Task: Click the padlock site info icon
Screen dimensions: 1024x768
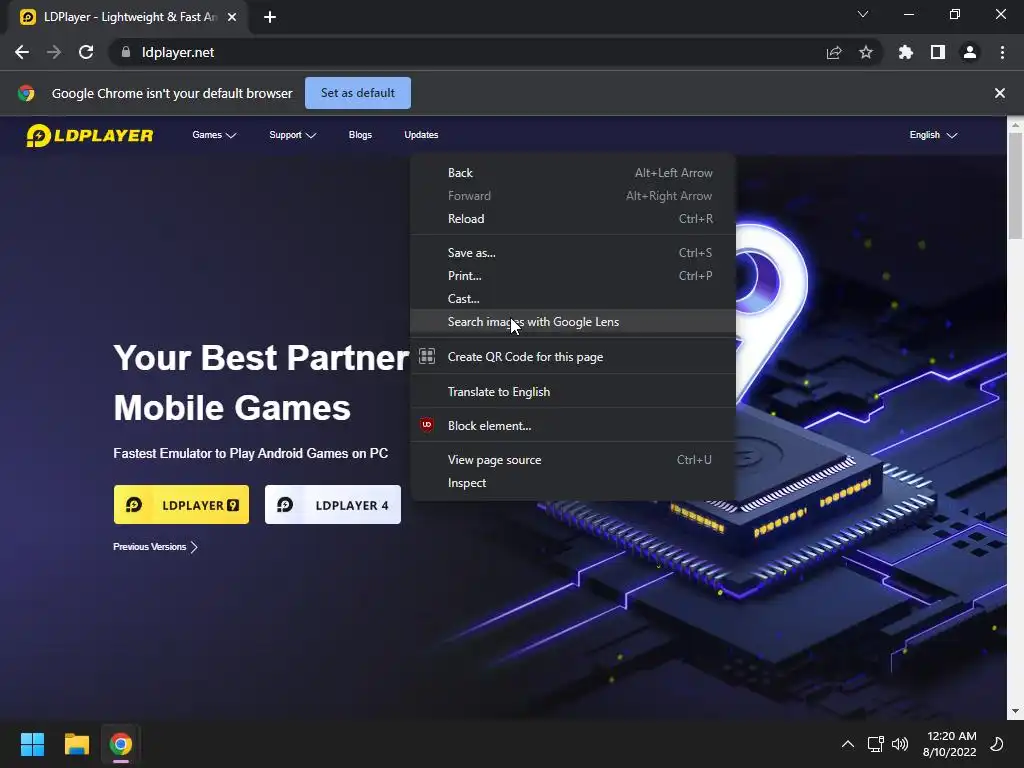Action: point(126,52)
